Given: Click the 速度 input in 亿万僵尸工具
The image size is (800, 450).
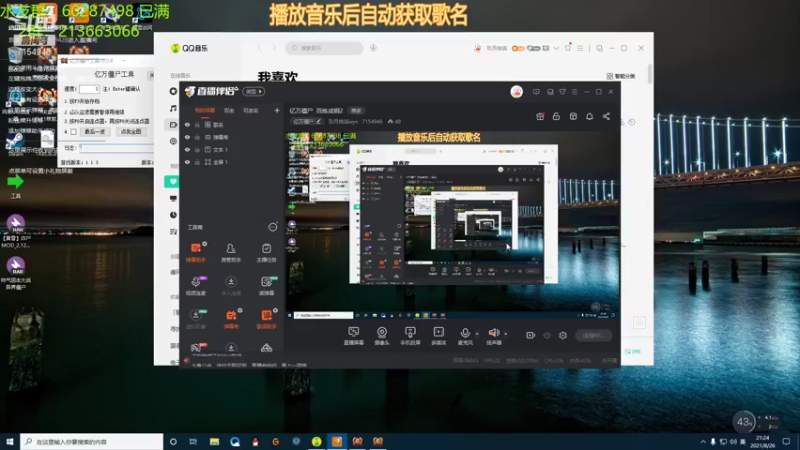Looking at the screenshot, I should pyautogui.click(x=89, y=89).
